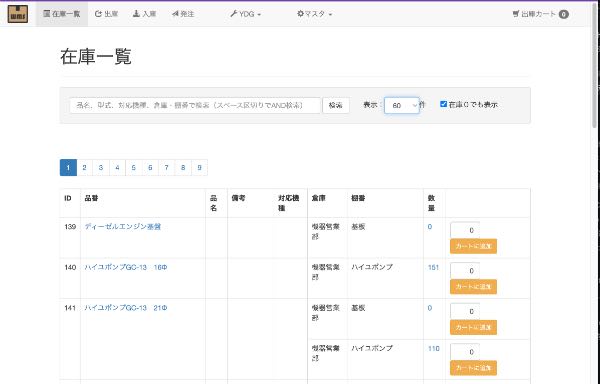Go to the 入庫 page
Viewport: 600px width, 384px height.
pos(144,14)
